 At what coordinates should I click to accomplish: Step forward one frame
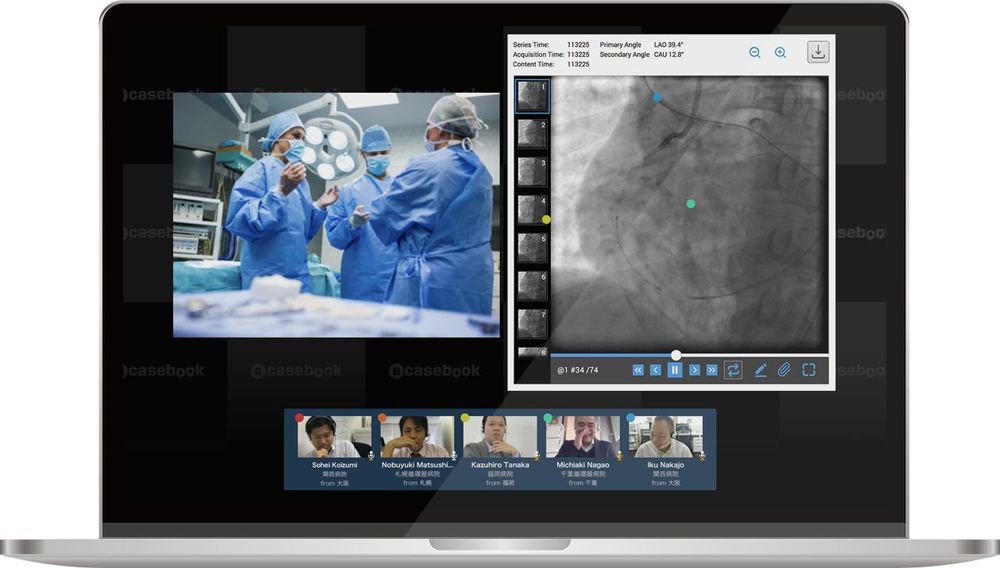[x=694, y=370]
